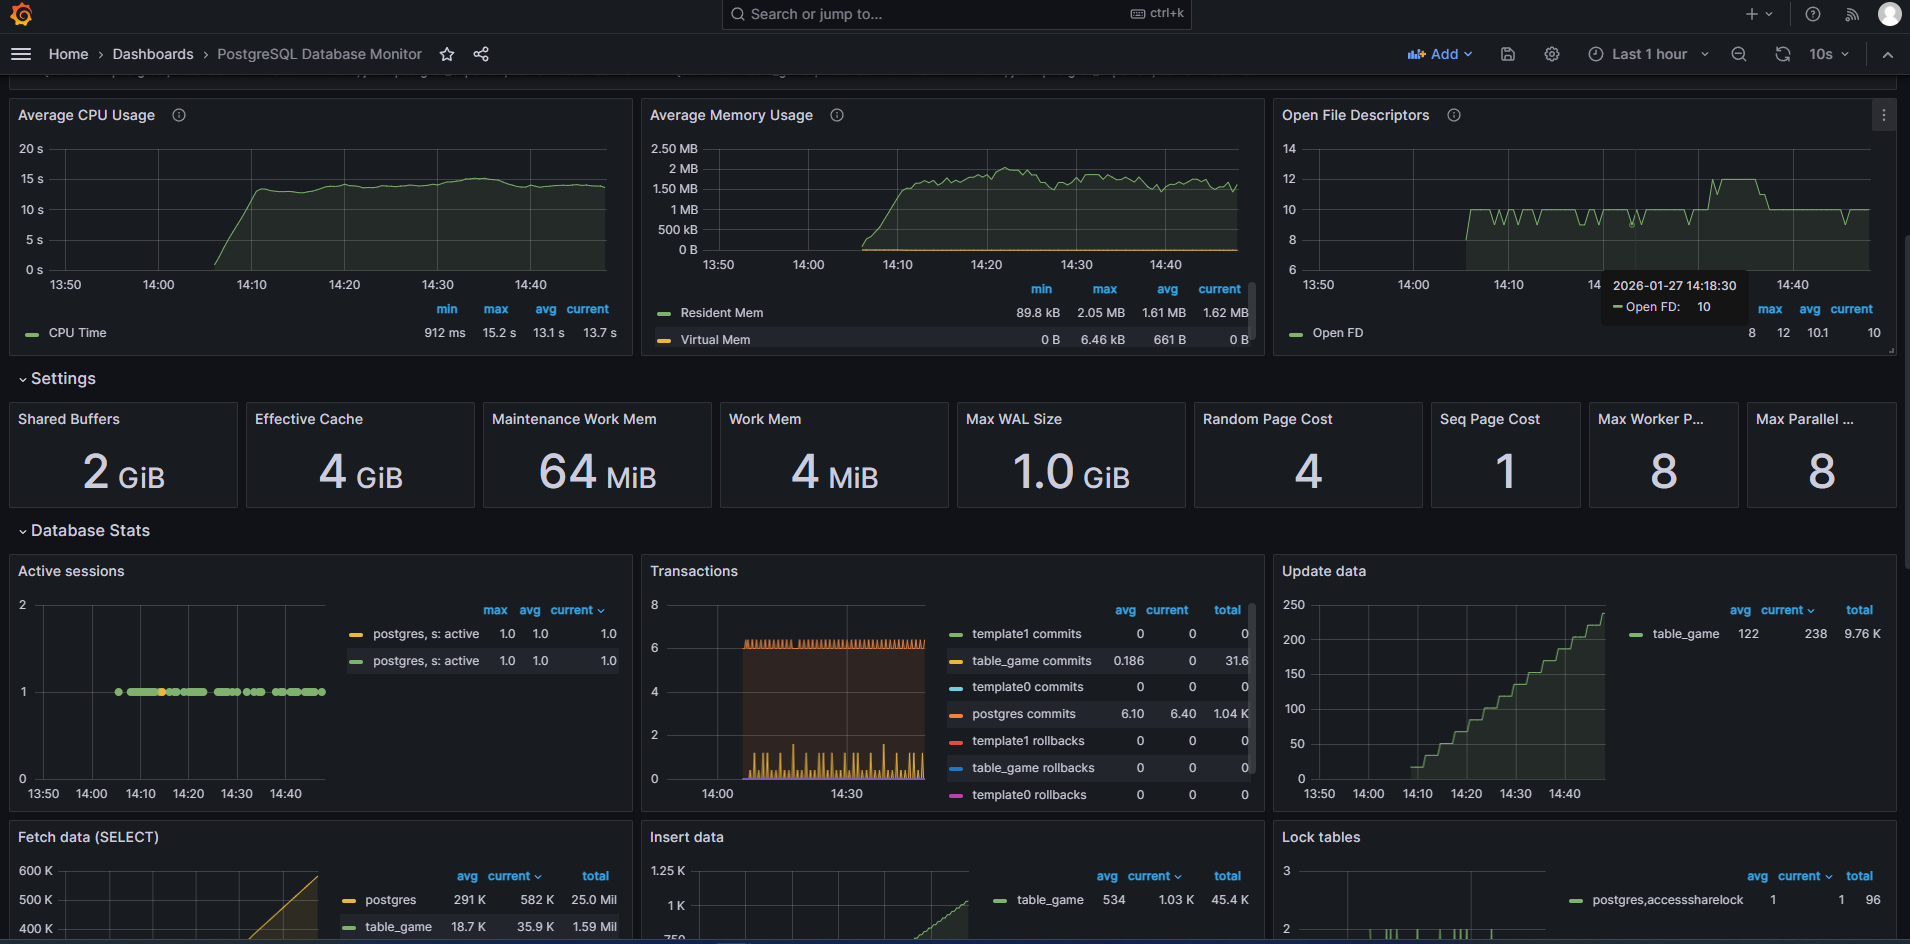Open Dashboards breadcrumb link
1910x944 pixels.
click(x=153, y=54)
